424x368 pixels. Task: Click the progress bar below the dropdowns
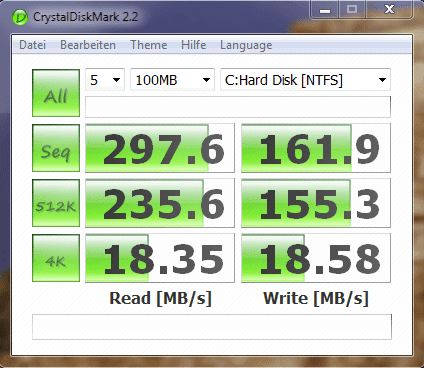(x=238, y=107)
